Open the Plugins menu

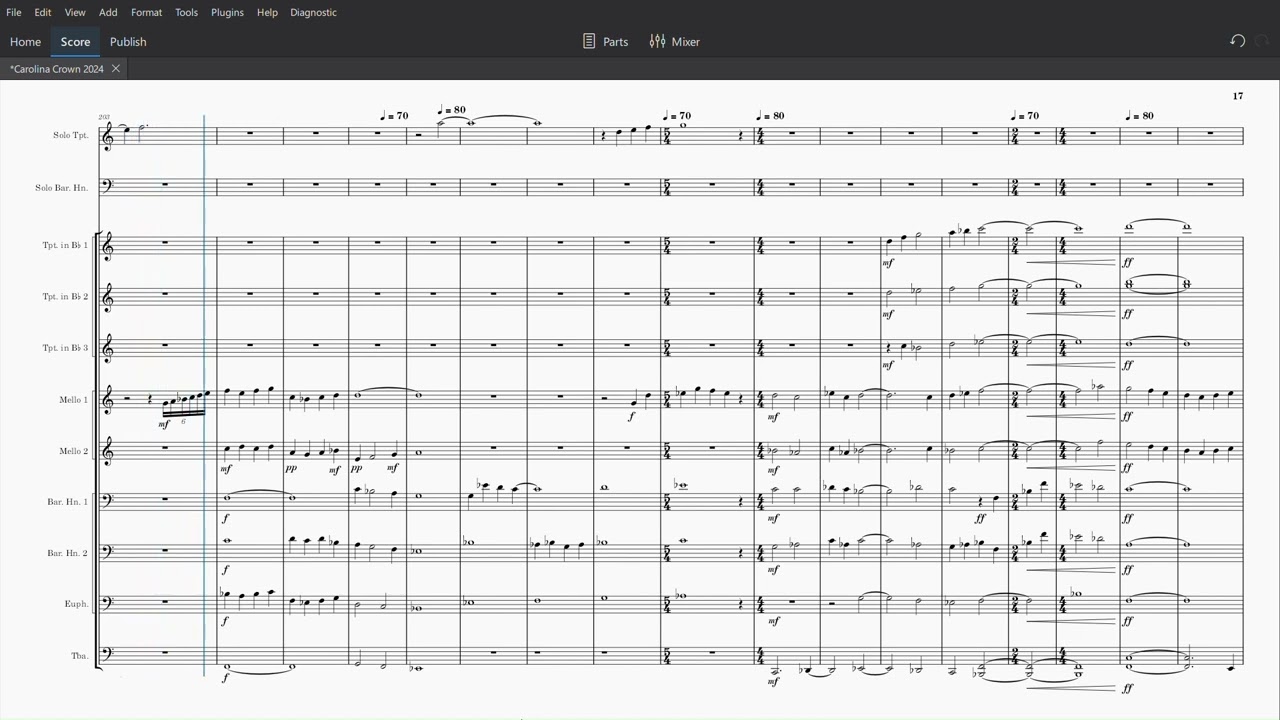(227, 12)
